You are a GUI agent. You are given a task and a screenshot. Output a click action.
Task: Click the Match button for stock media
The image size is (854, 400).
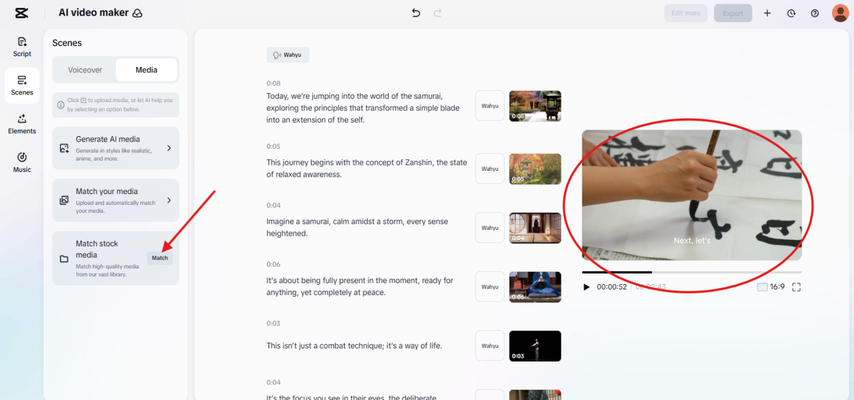(160, 258)
